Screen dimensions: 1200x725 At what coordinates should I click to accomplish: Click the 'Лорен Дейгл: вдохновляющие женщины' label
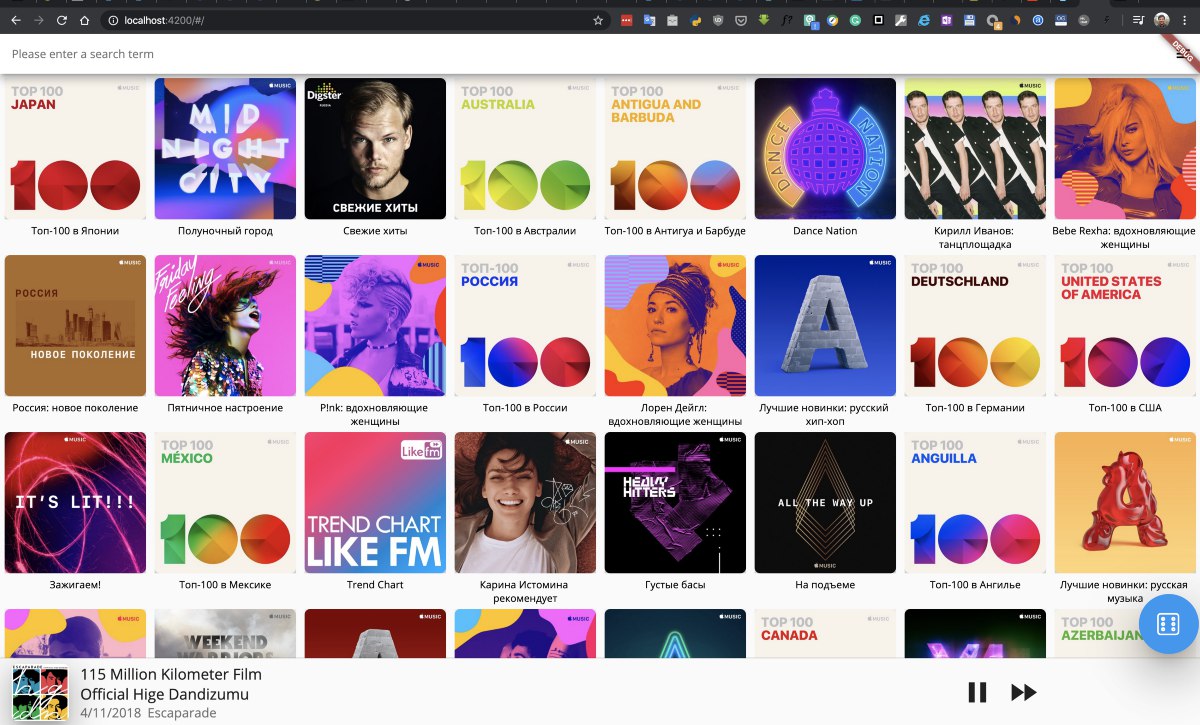[x=675, y=414]
